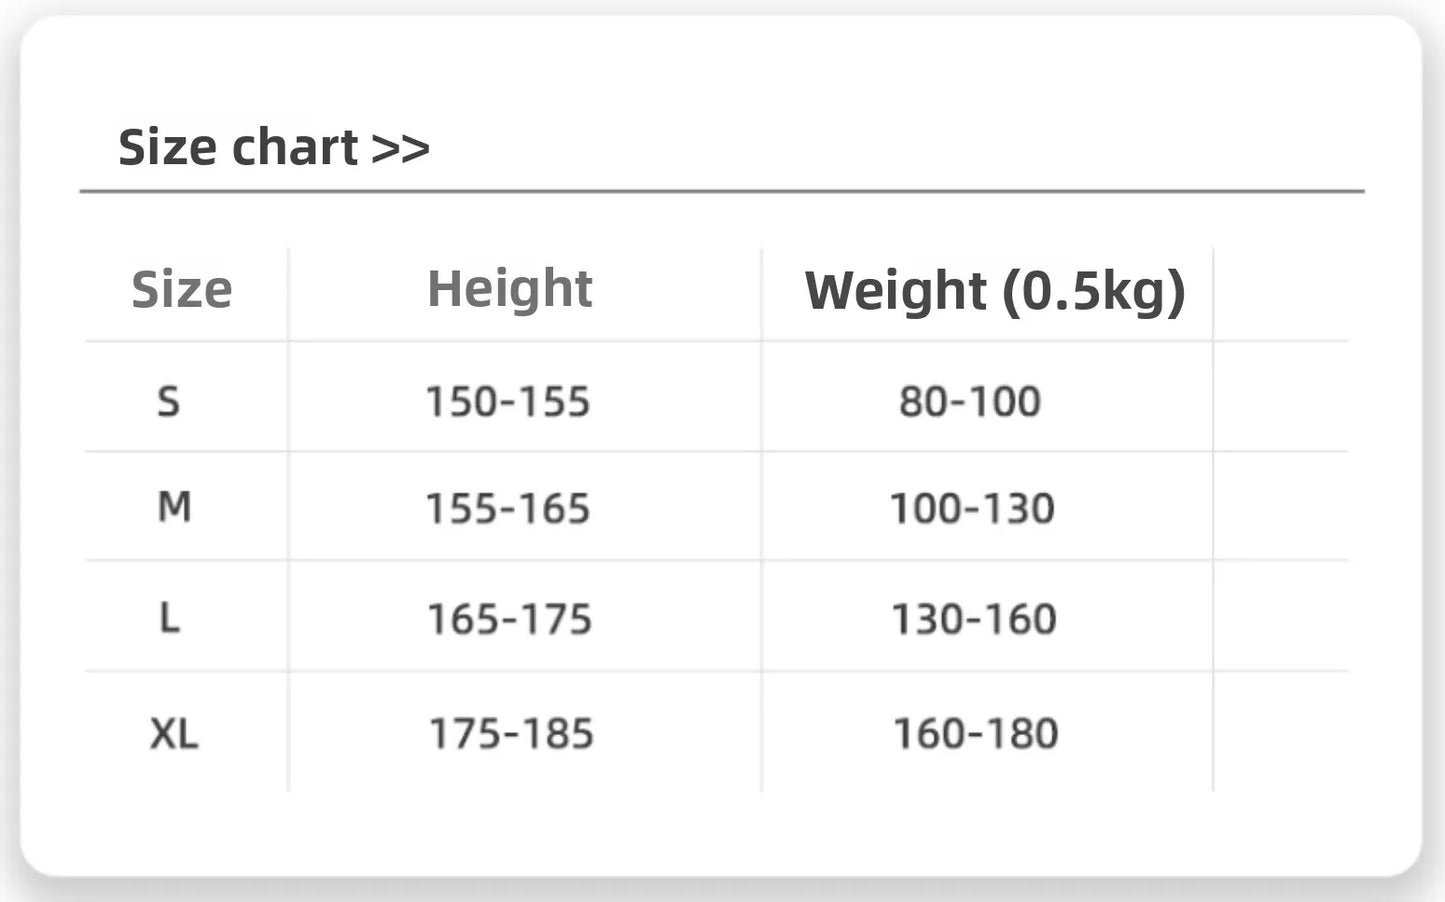The height and width of the screenshot is (902, 1445).
Task: Click the 160-180 weight value
Action: pos(976,733)
